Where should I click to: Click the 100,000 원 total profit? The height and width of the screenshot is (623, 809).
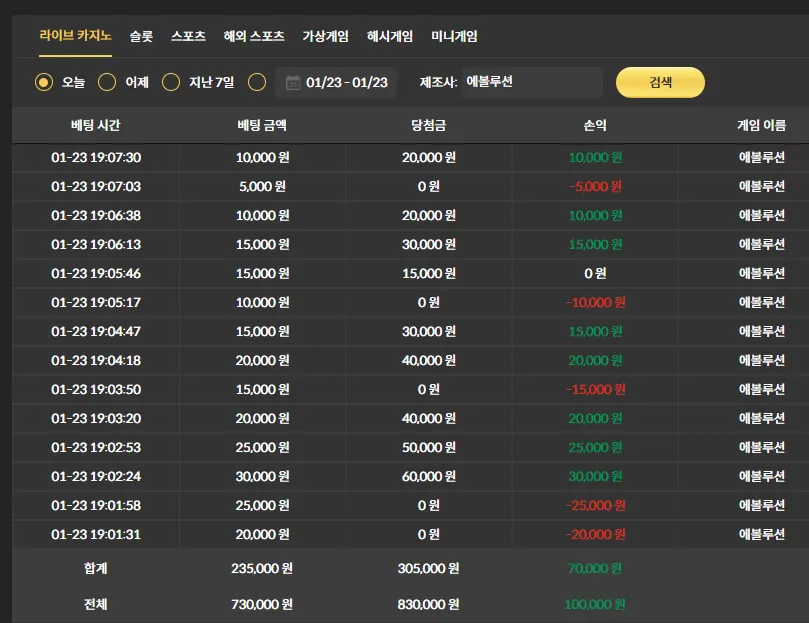(x=595, y=604)
